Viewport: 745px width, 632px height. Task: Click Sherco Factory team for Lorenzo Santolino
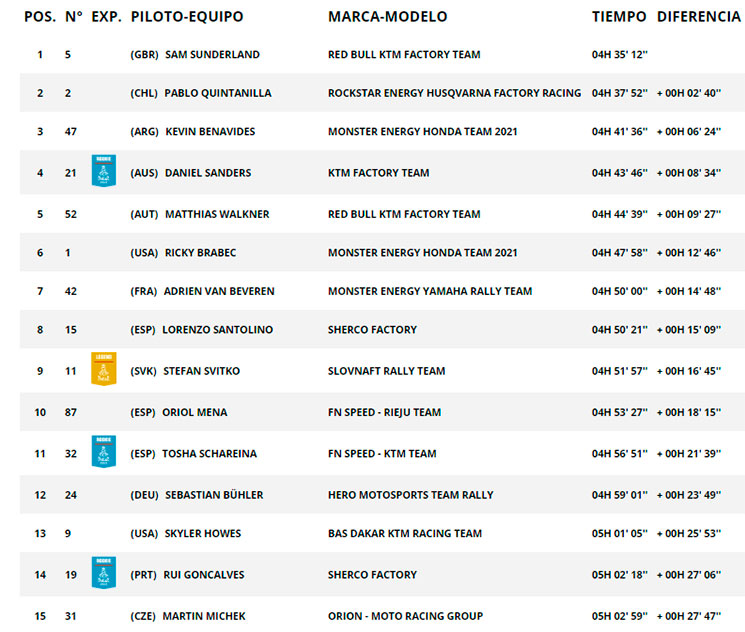tap(372, 330)
